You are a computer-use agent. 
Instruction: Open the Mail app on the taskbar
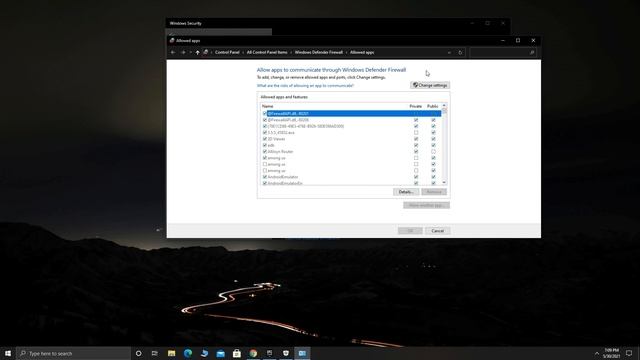tap(220, 353)
